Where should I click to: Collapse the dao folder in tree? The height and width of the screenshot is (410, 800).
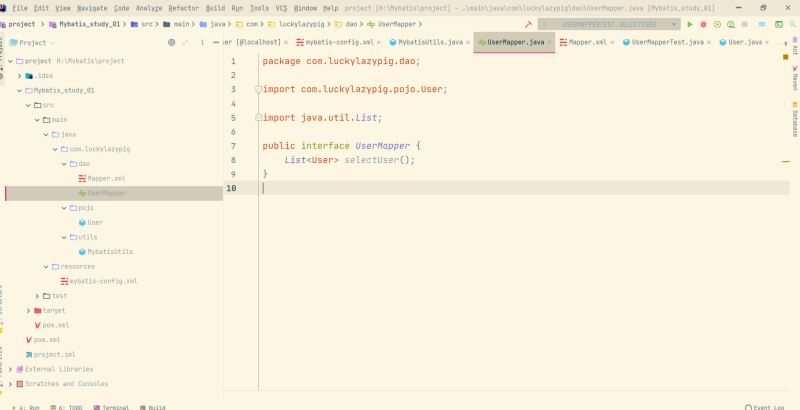[x=63, y=163]
